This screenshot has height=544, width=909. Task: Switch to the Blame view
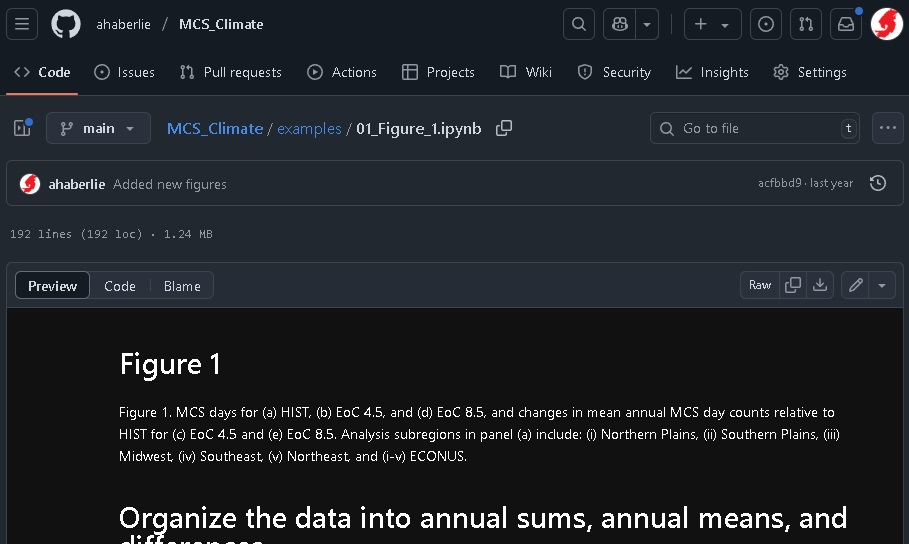182,286
